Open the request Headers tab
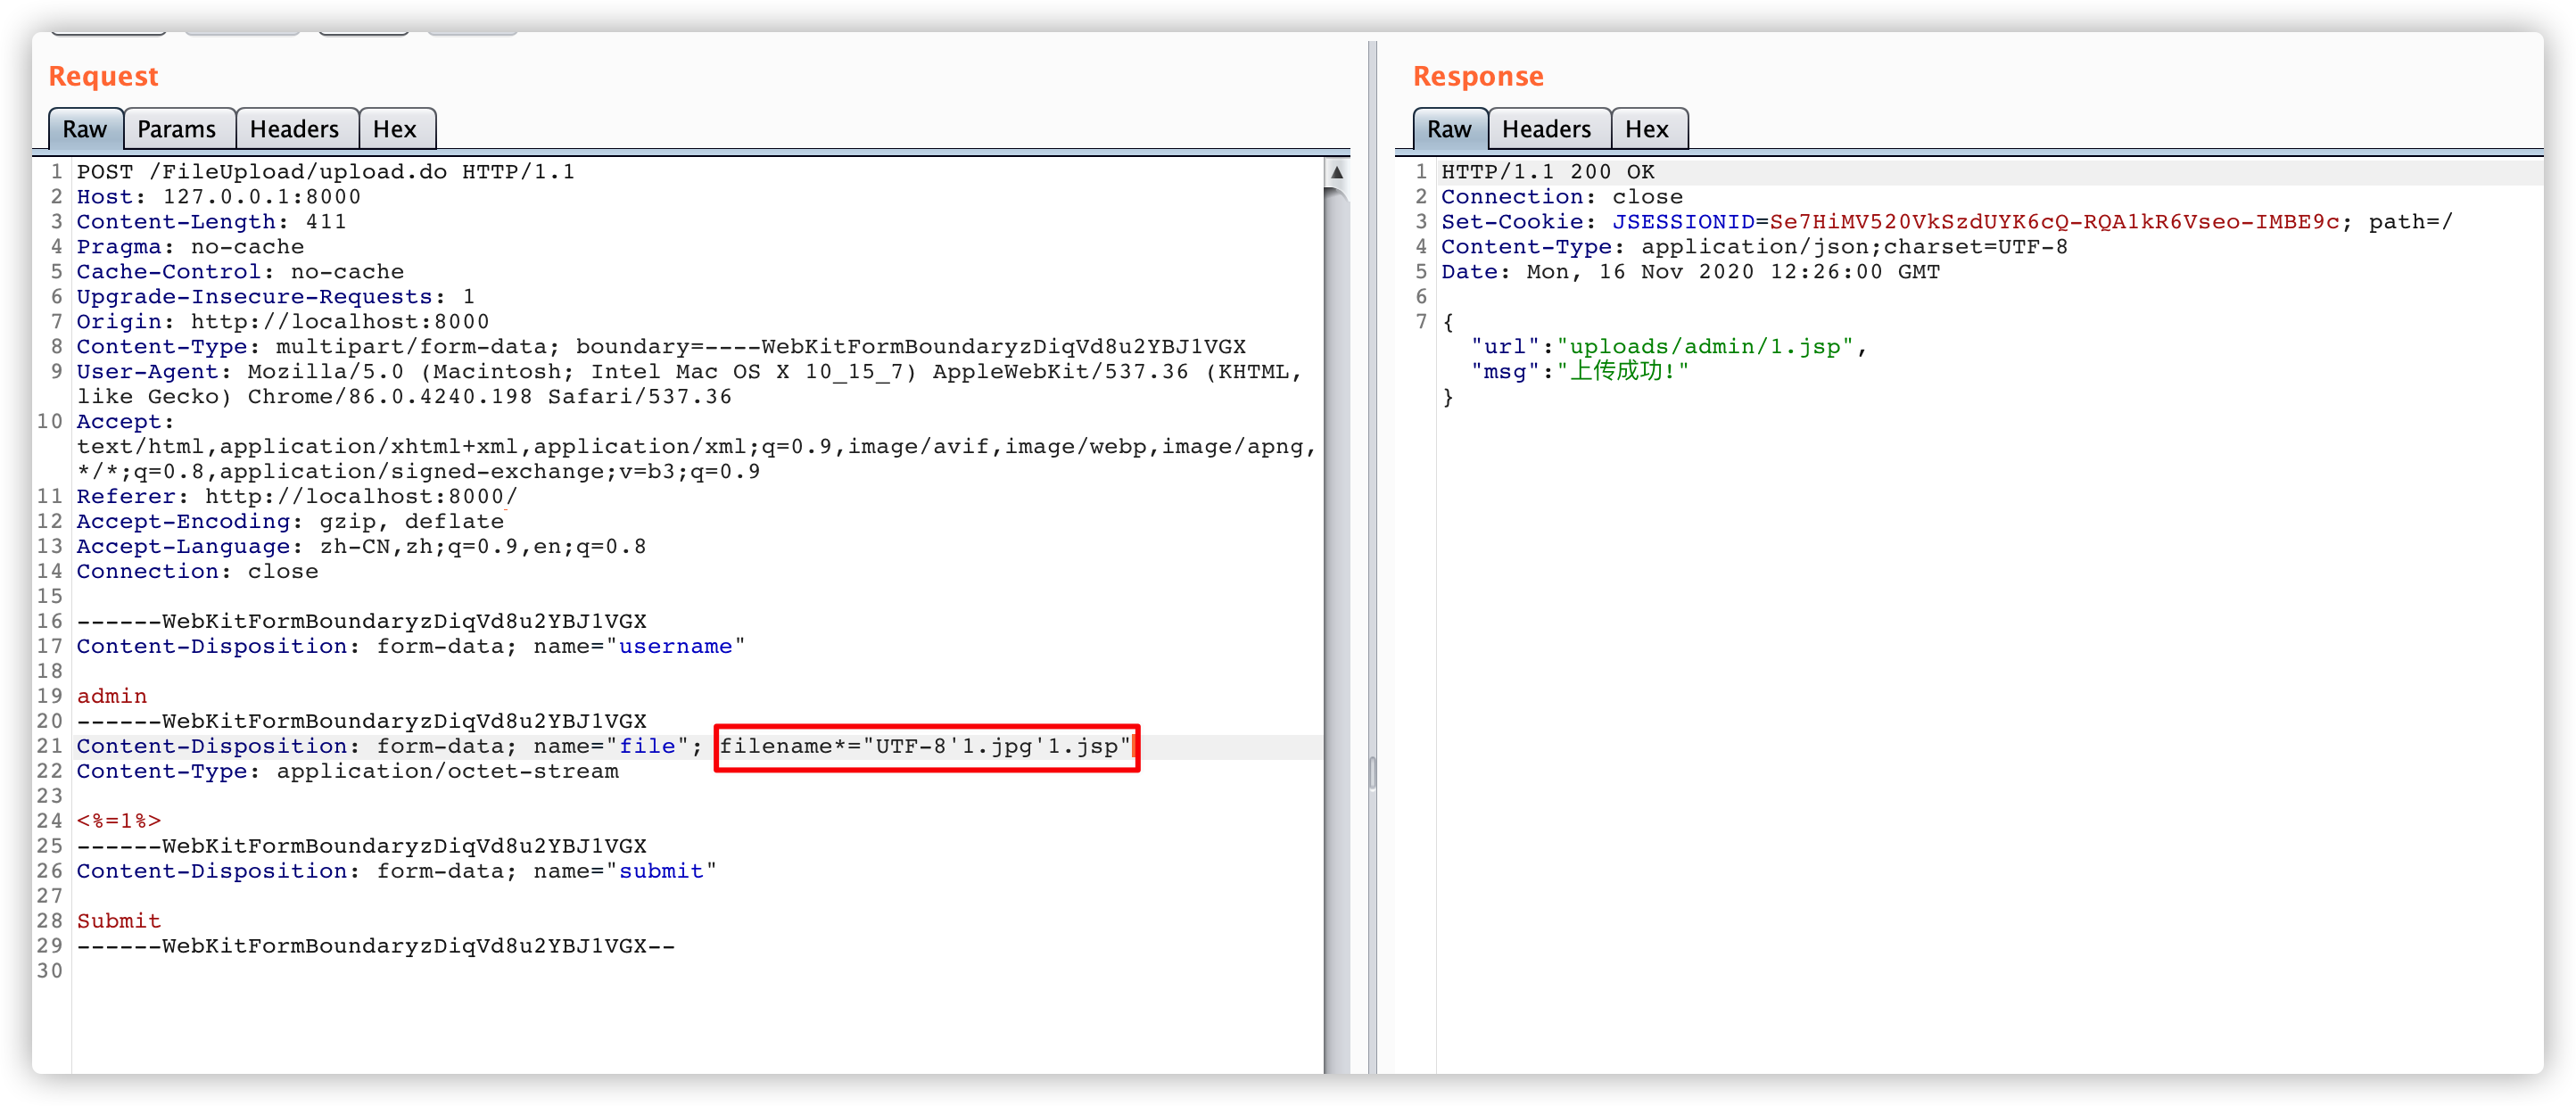The height and width of the screenshot is (1106, 2576). 294,129
